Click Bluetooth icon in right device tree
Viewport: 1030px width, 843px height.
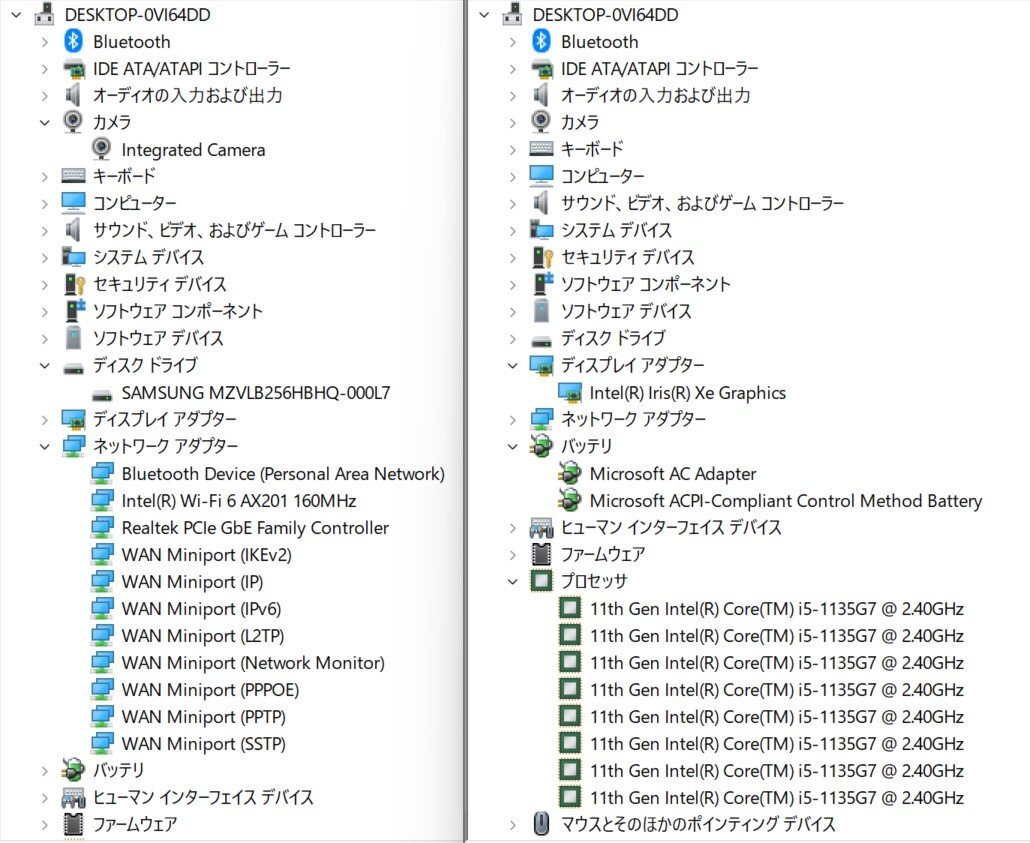[541, 41]
